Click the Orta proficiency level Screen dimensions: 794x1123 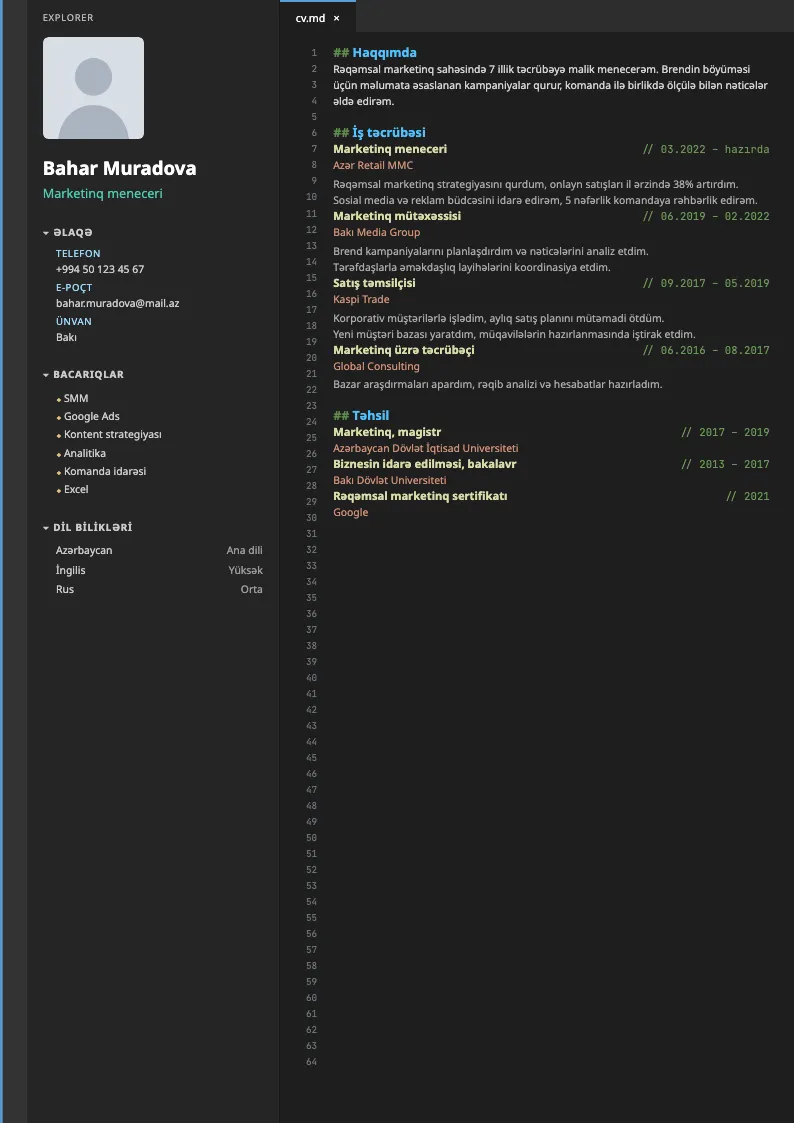251,589
